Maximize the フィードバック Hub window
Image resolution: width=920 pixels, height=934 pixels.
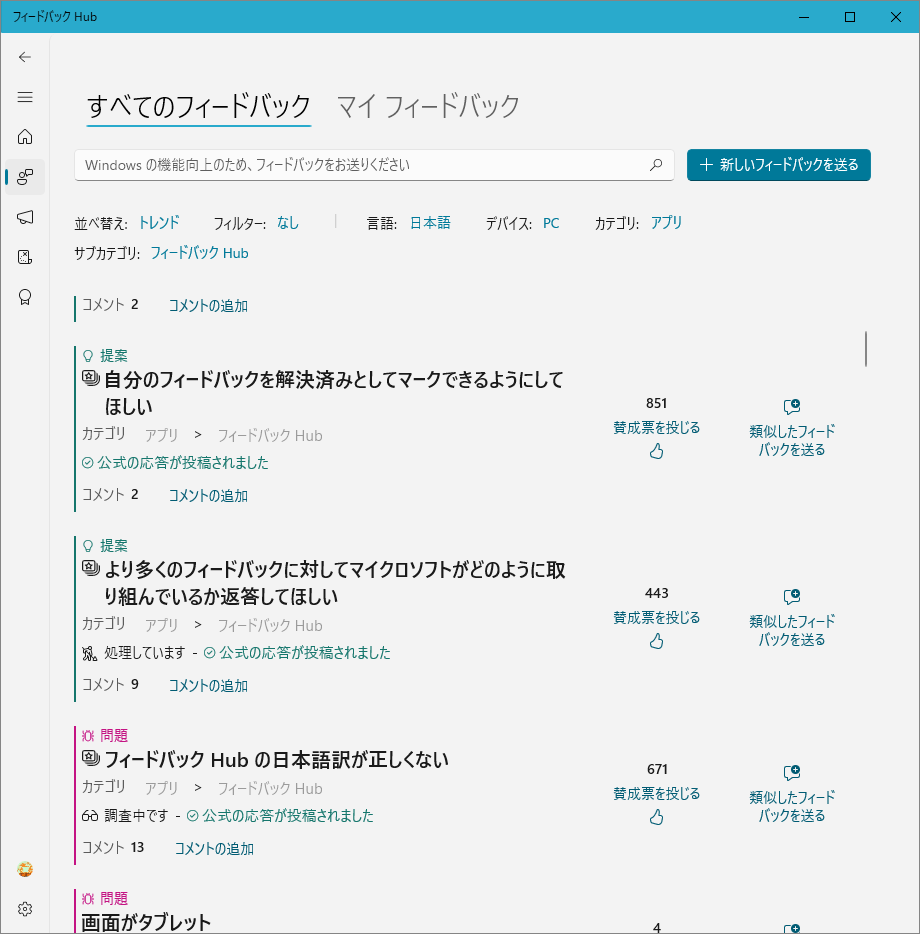click(x=850, y=17)
